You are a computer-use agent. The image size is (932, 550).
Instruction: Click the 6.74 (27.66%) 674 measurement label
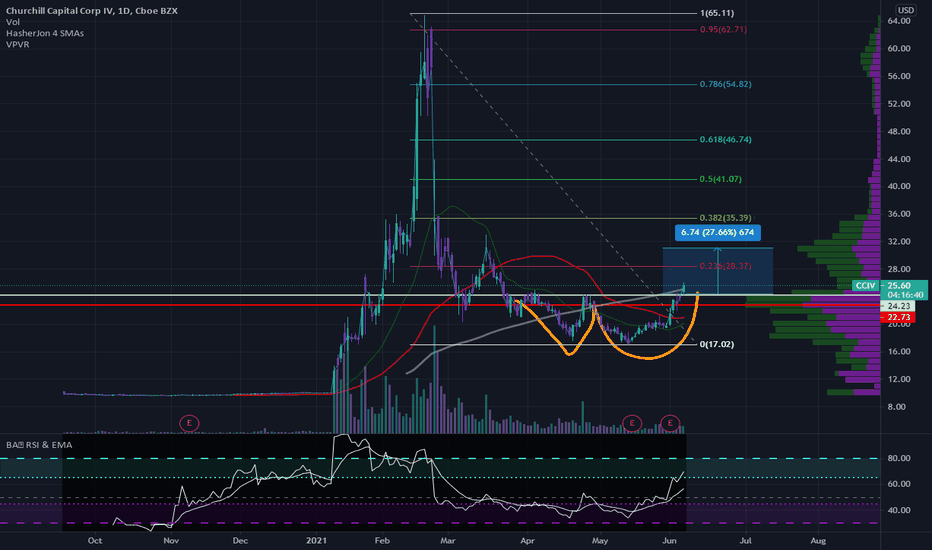717,232
